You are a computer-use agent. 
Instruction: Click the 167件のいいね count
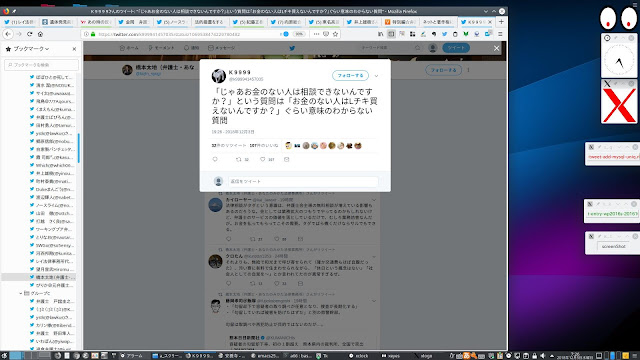(264, 146)
